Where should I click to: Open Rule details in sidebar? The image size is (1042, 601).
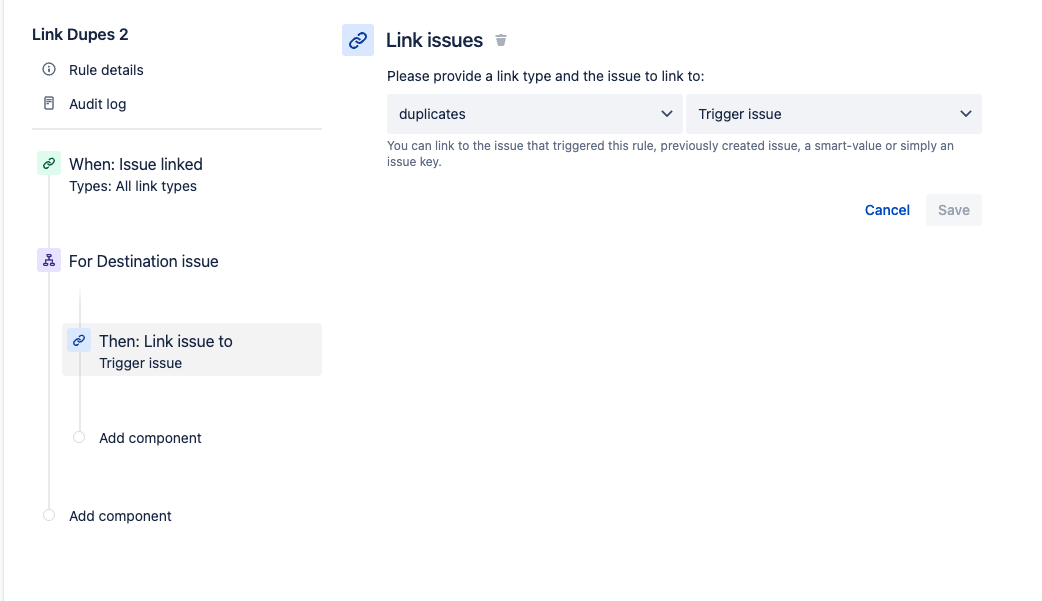106,70
